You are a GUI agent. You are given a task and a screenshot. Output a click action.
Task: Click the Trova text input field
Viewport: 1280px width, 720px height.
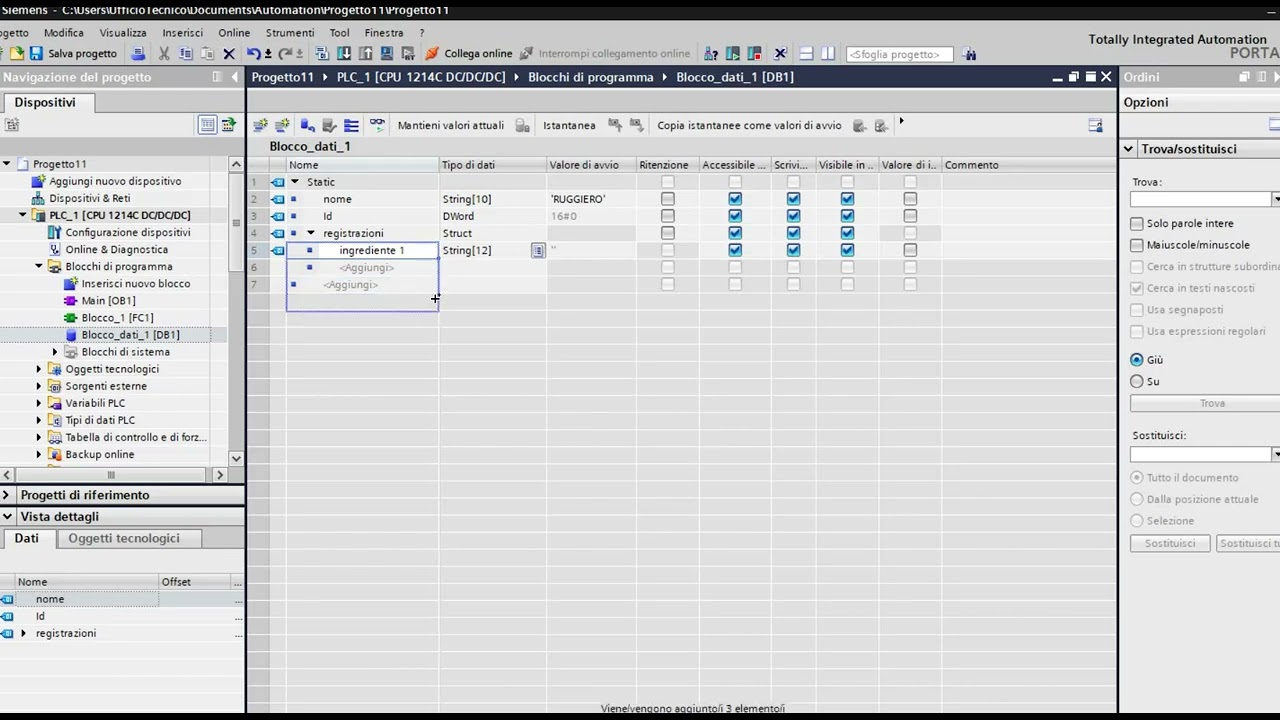coord(1200,200)
